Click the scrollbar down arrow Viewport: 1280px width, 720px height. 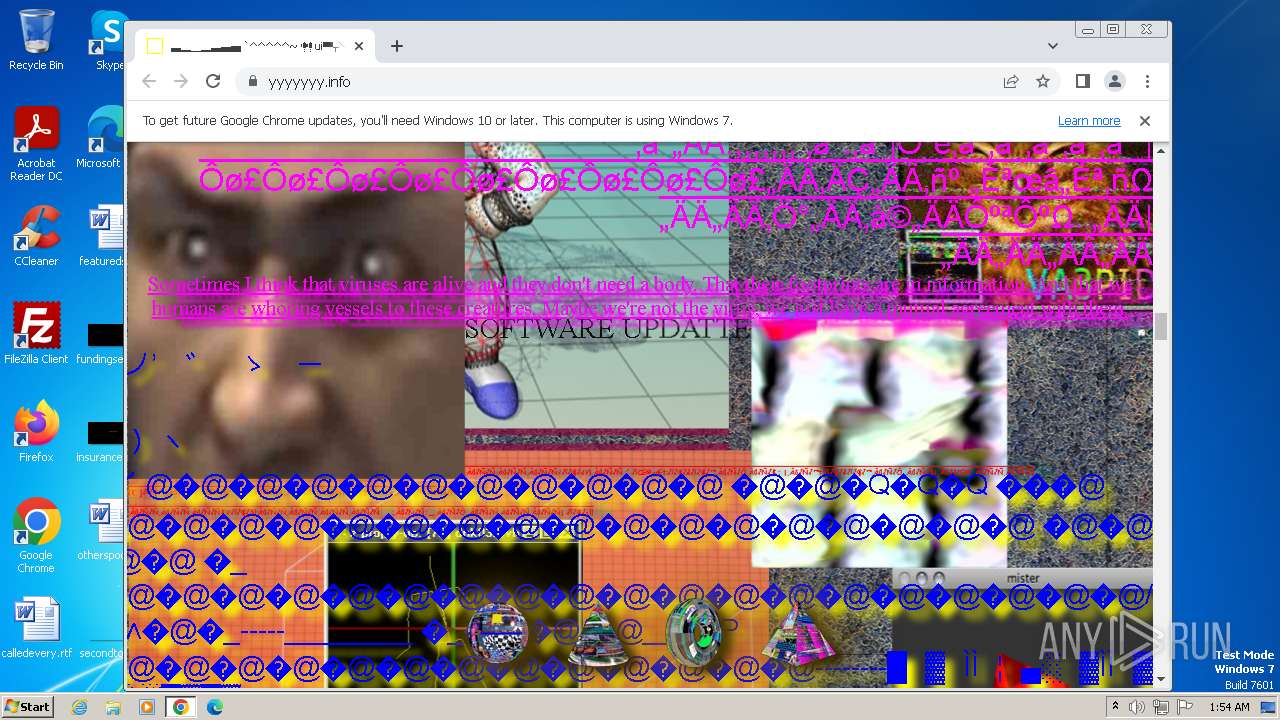click(1161, 680)
